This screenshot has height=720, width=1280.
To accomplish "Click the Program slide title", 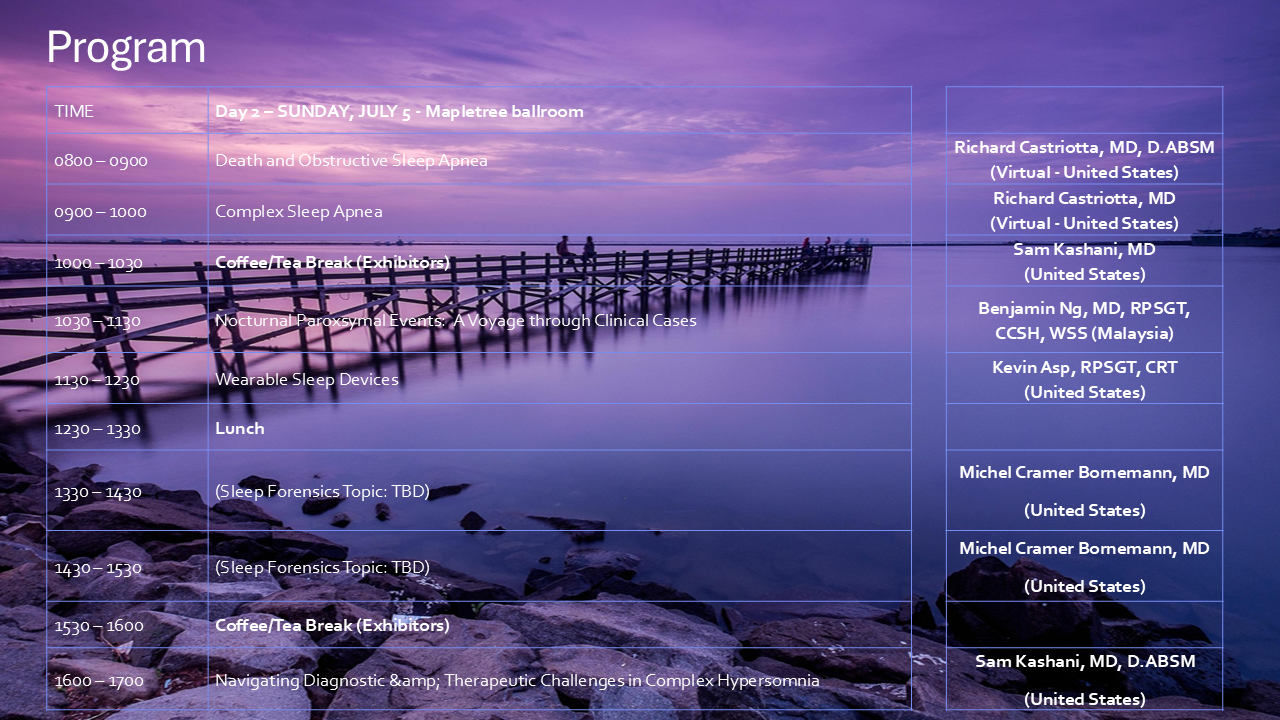I will [x=126, y=48].
